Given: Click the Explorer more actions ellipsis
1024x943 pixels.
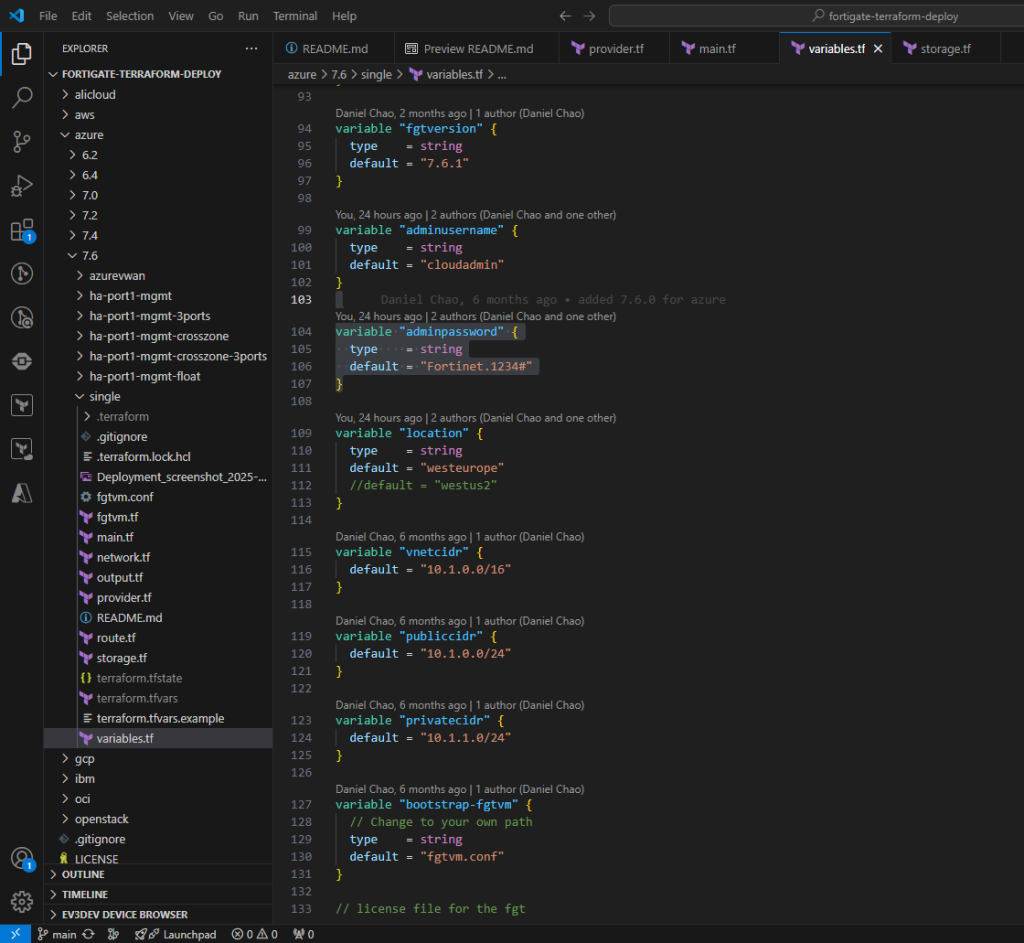Looking at the screenshot, I should tap(251, 48).
